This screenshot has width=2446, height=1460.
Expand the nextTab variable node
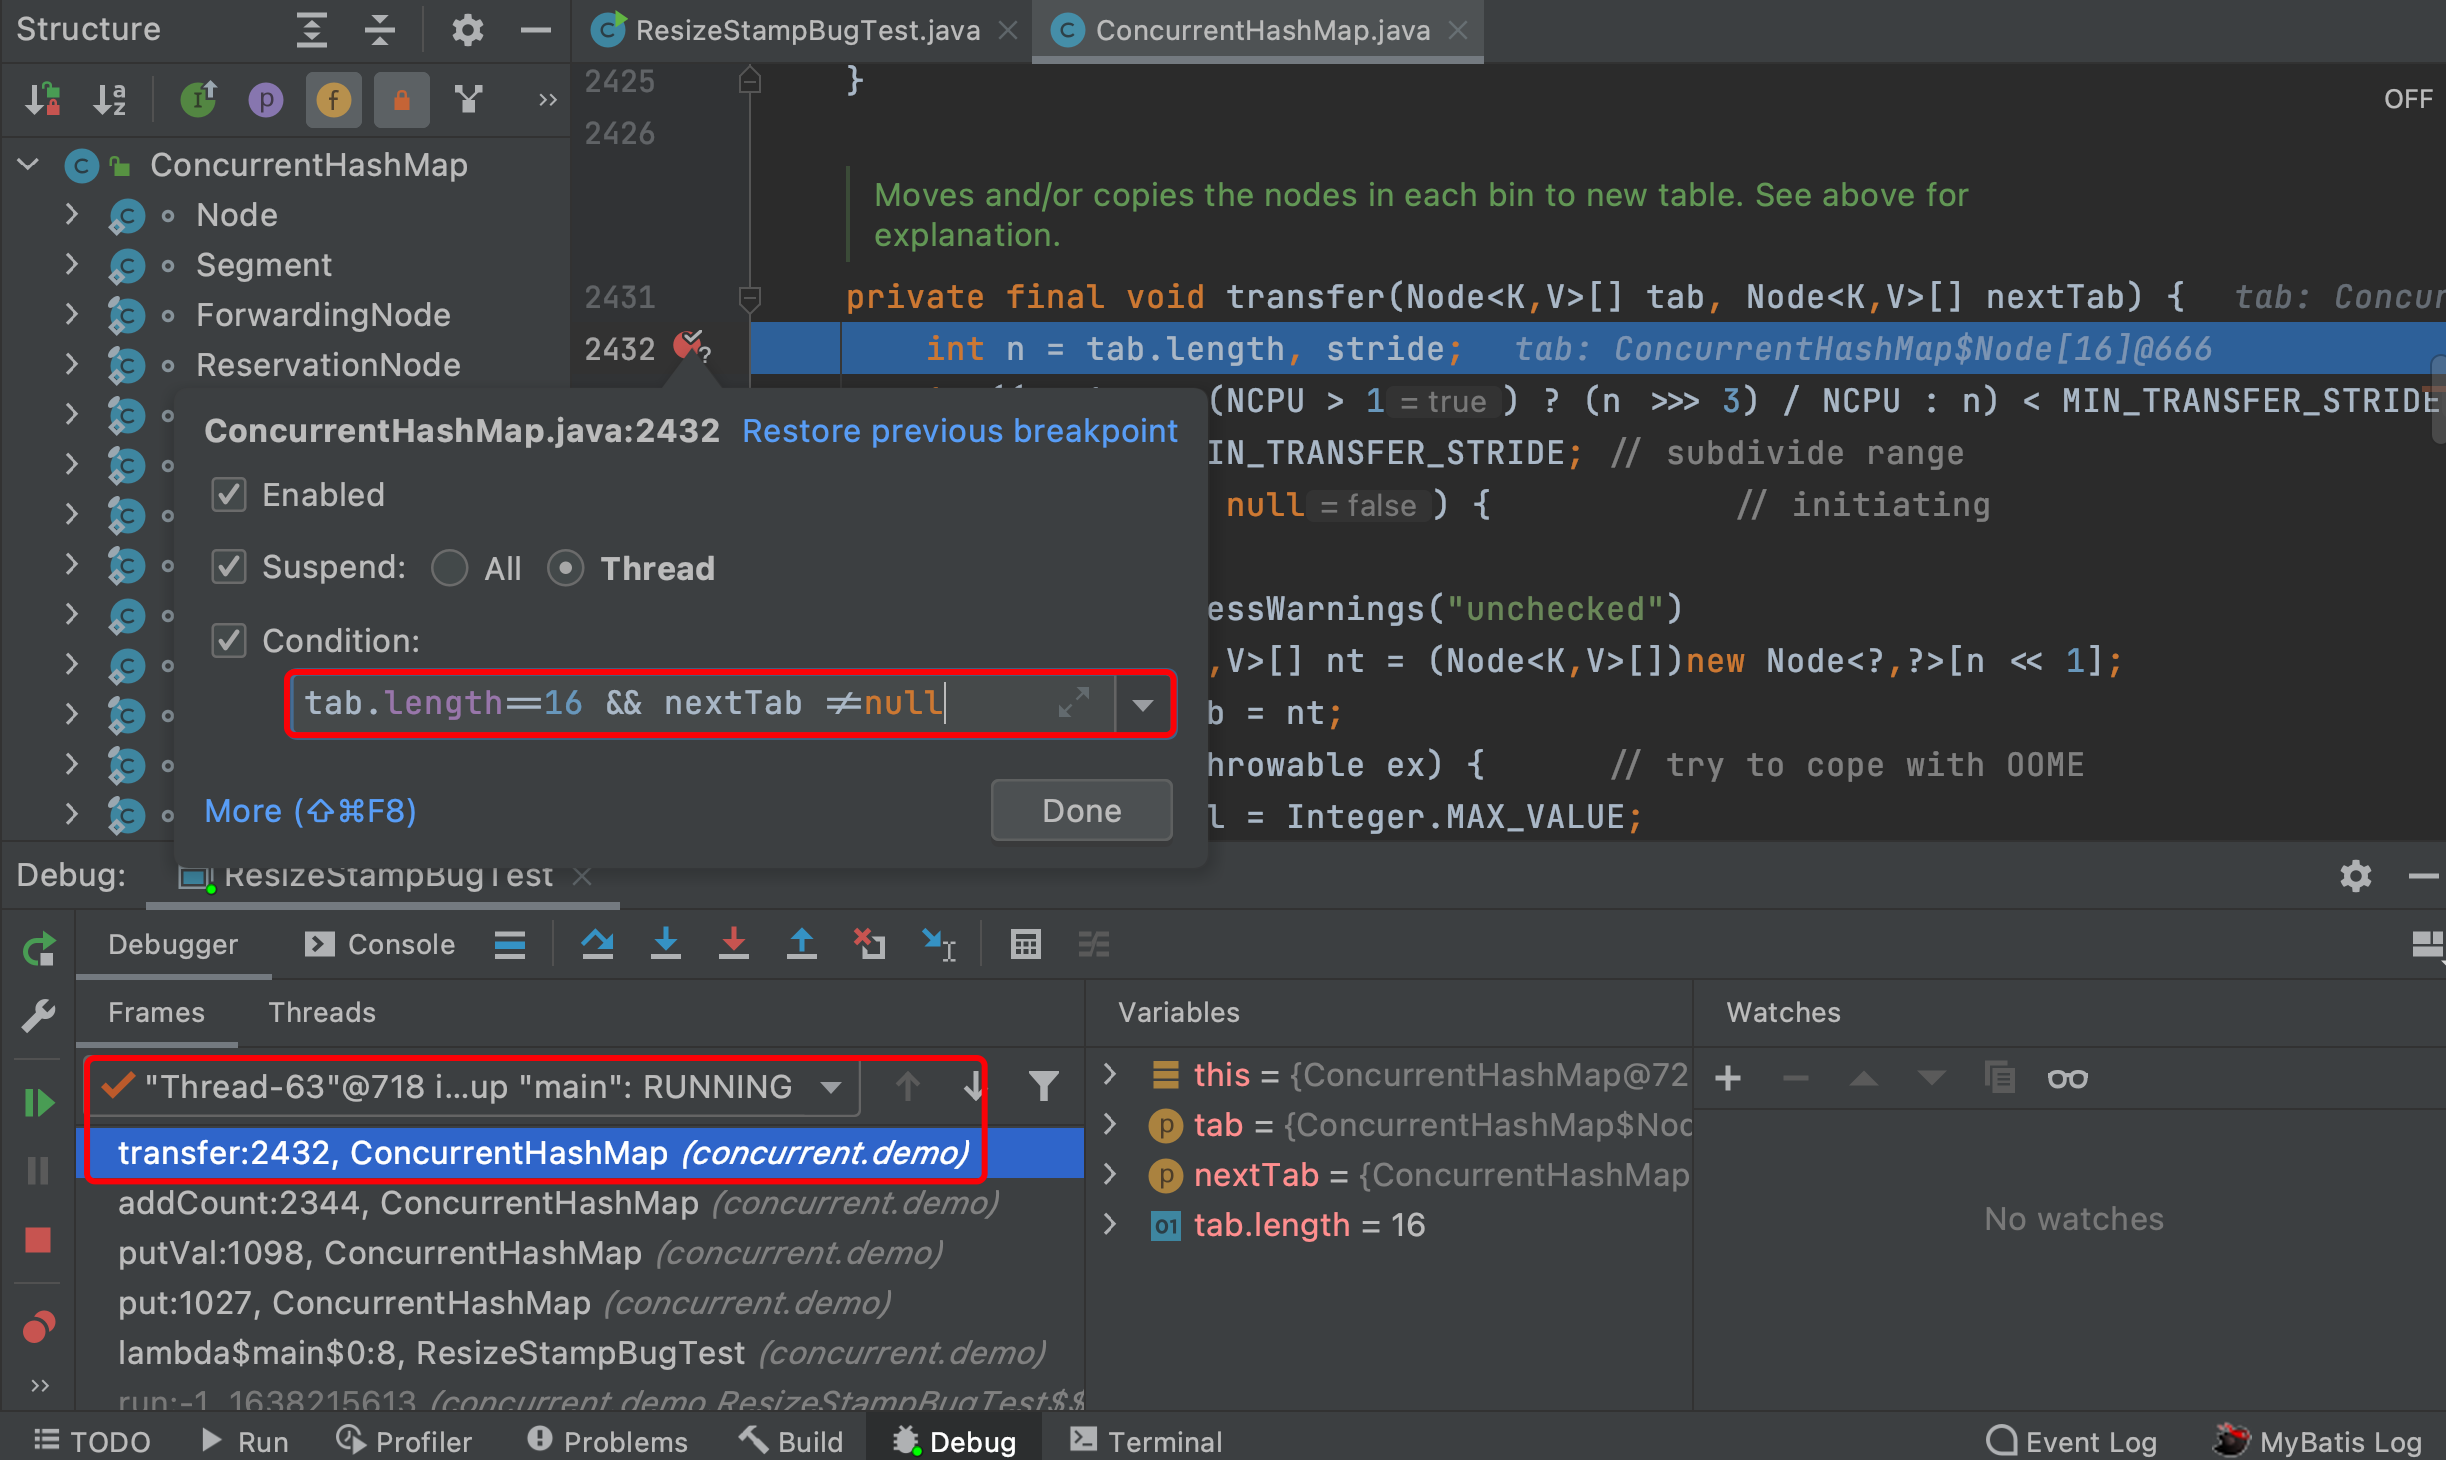[x=1109, y=1174]
